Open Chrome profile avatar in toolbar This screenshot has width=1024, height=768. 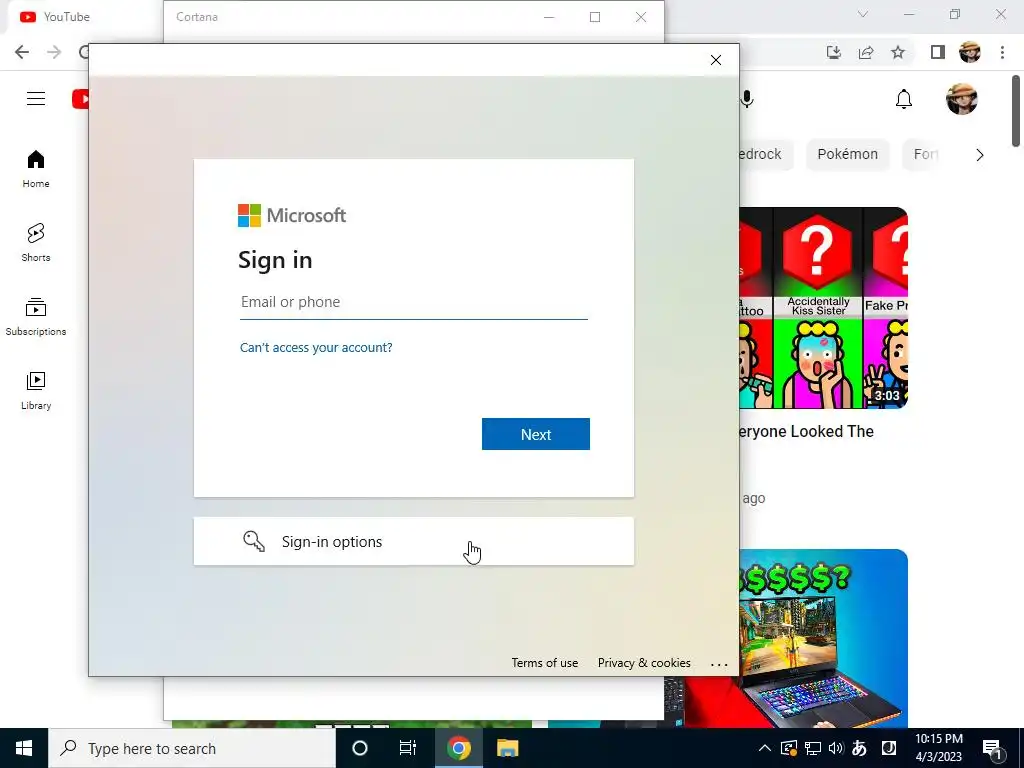point(970,52)
